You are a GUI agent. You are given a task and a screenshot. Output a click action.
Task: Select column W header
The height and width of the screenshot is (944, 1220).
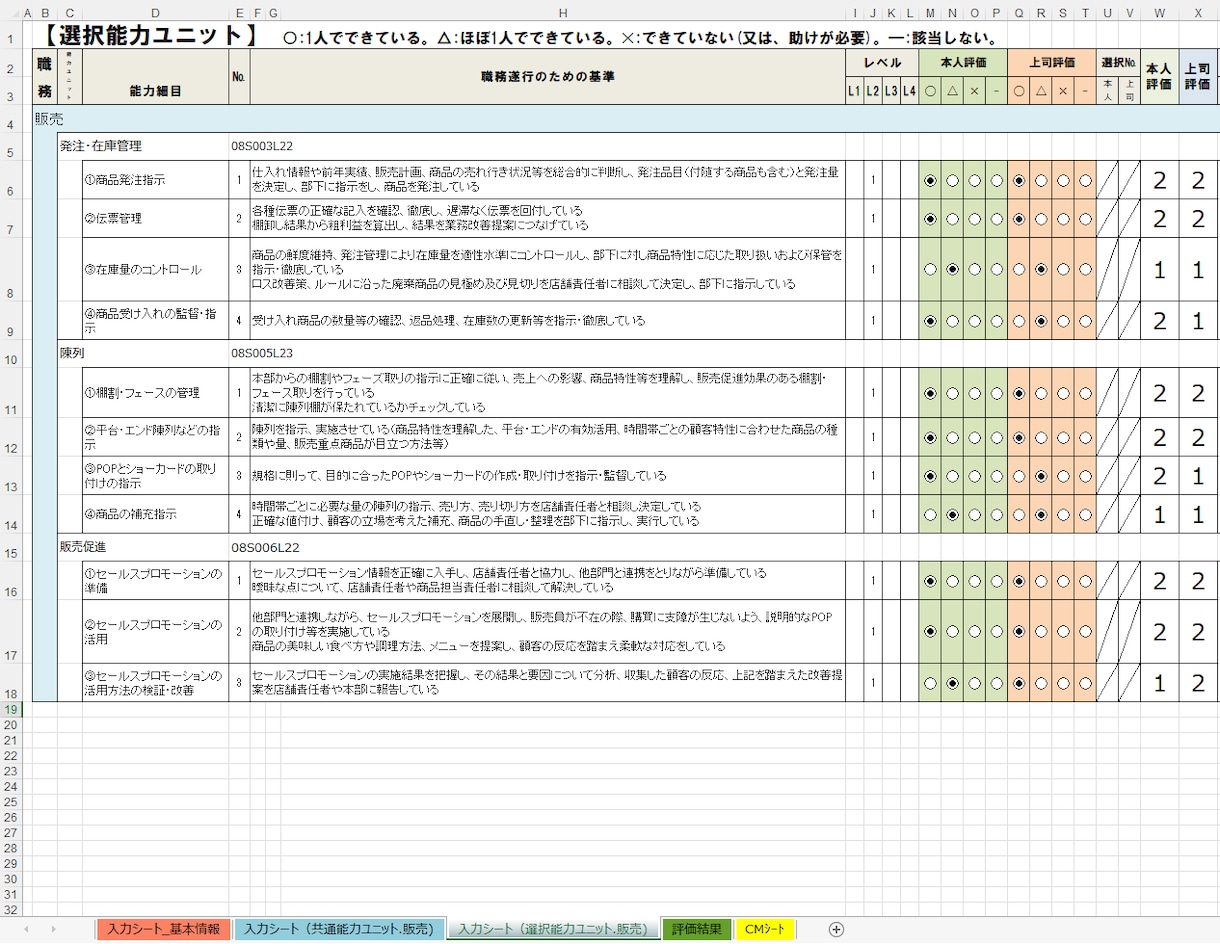(x=1159, y=12)
